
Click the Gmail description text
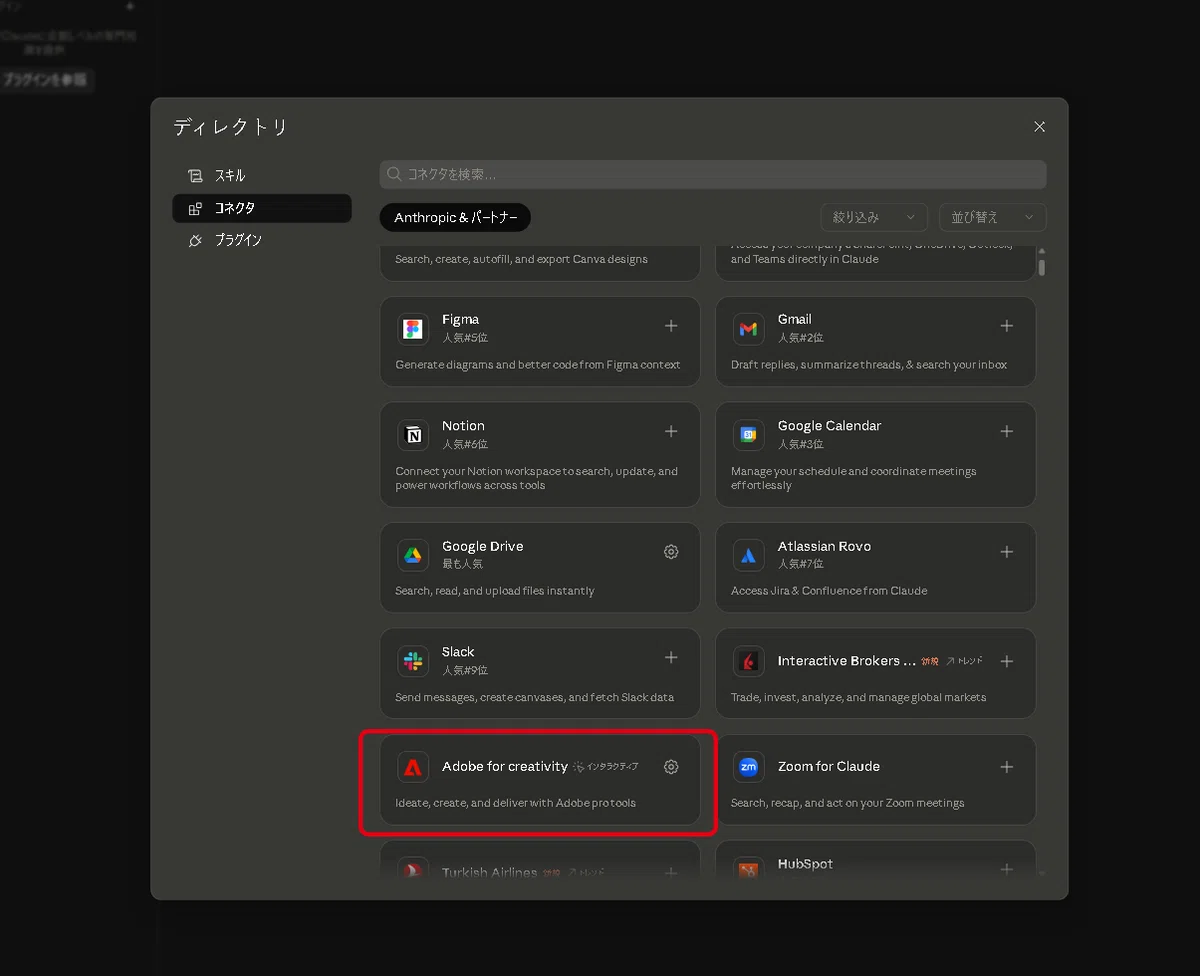tap(869, 365)
